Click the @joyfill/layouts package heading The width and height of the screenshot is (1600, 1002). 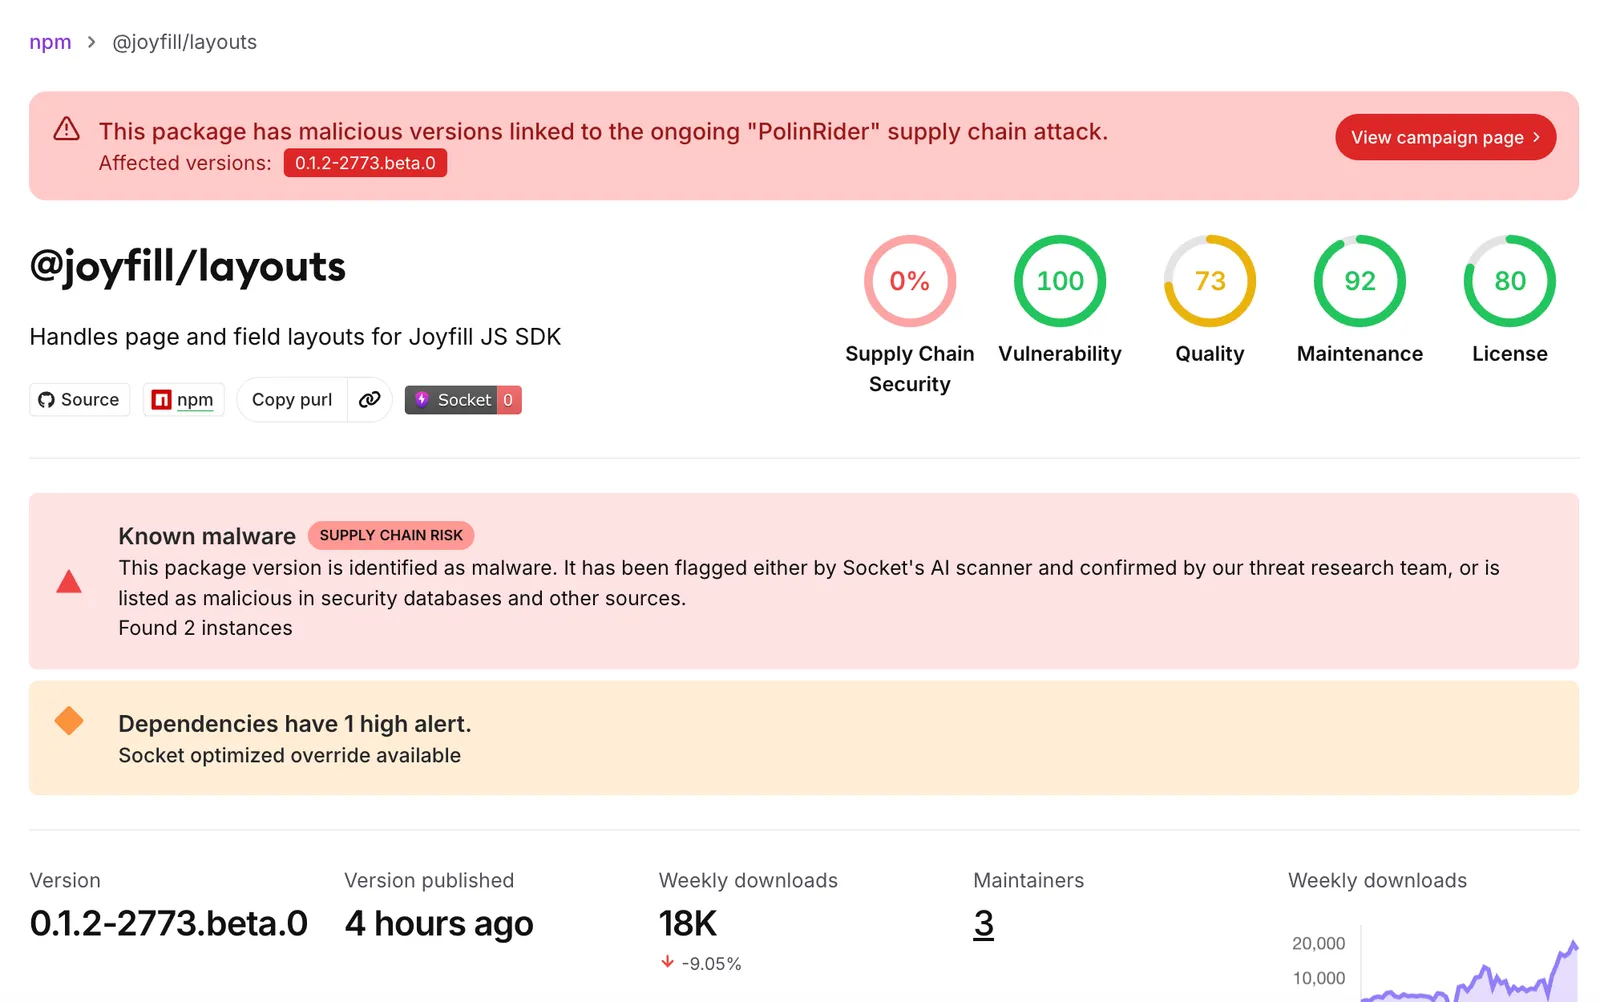pos(187,267)
